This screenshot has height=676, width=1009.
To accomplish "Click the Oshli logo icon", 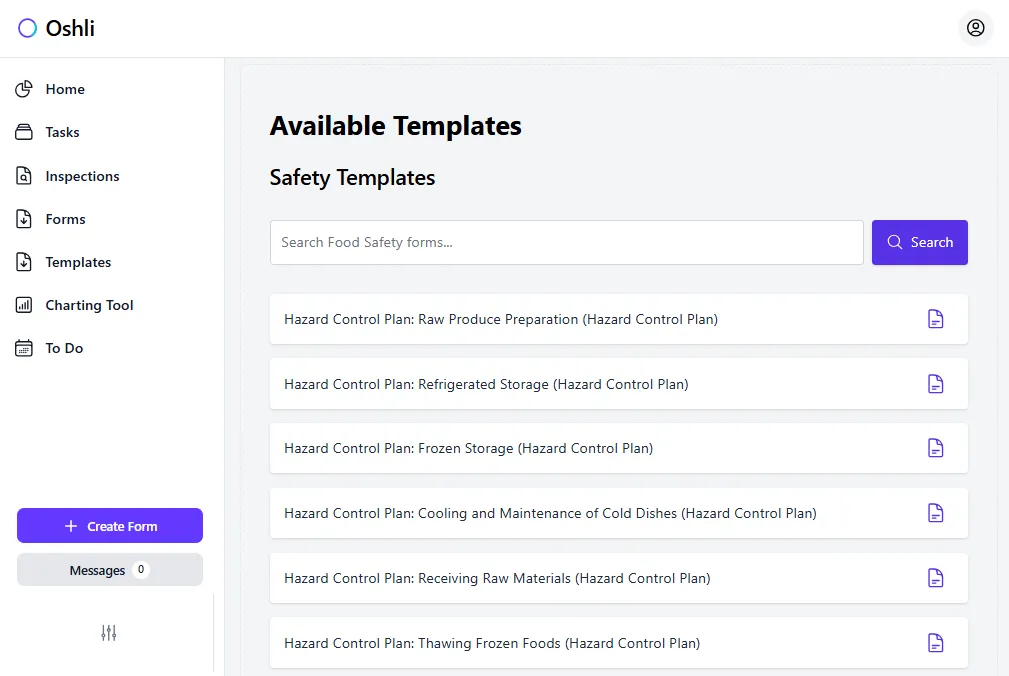I will tap(27, 28).
